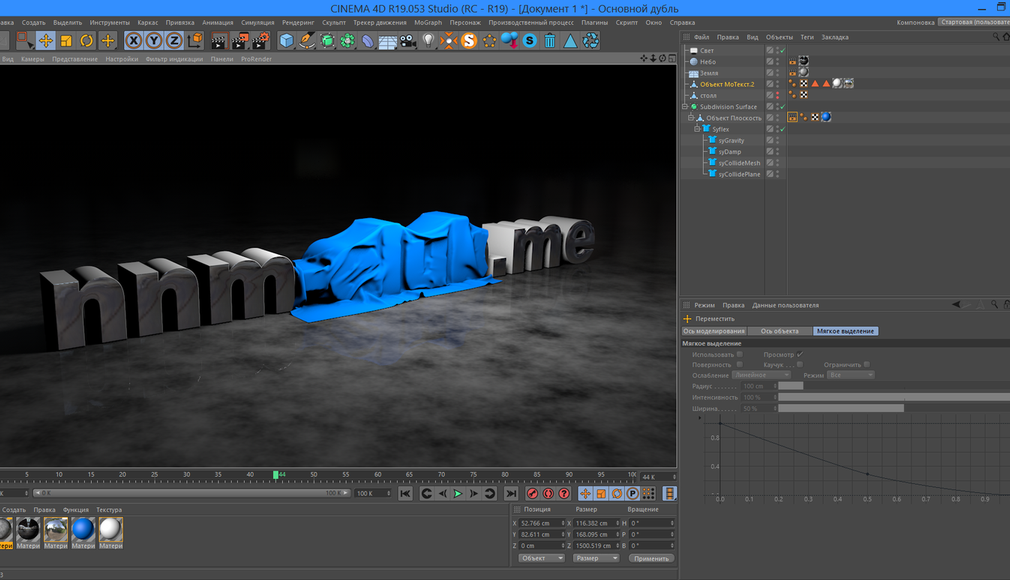Add a Floor environment object

point(388,41)
